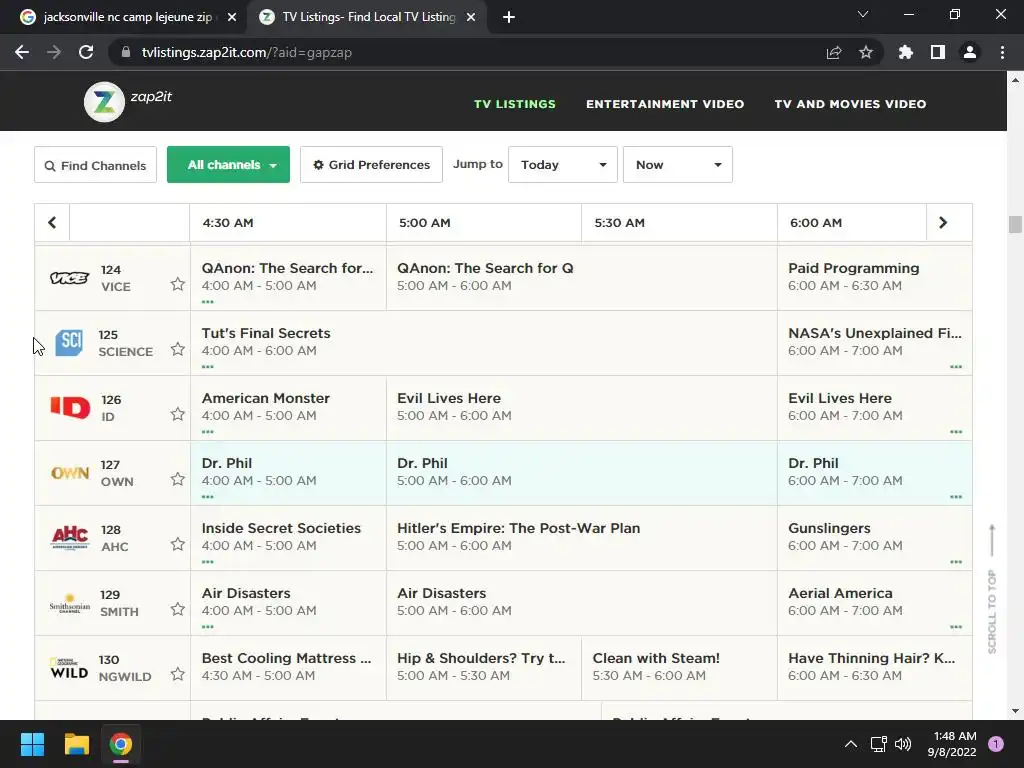Open the VICE channel logo
1024x768 pixels.
(69, 278)
